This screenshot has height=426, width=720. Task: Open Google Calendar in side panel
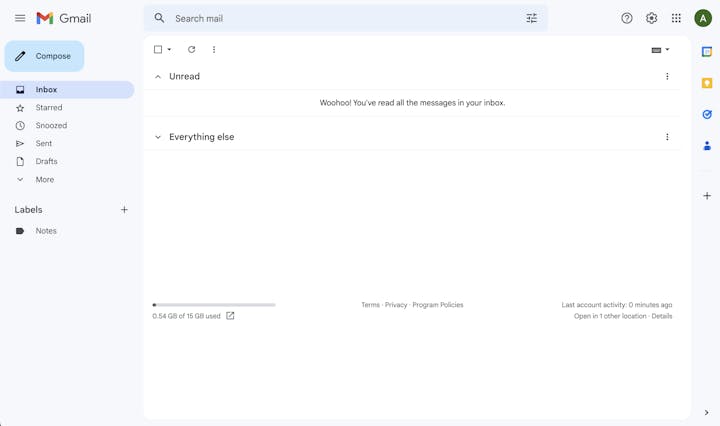[x=707, y=51]
